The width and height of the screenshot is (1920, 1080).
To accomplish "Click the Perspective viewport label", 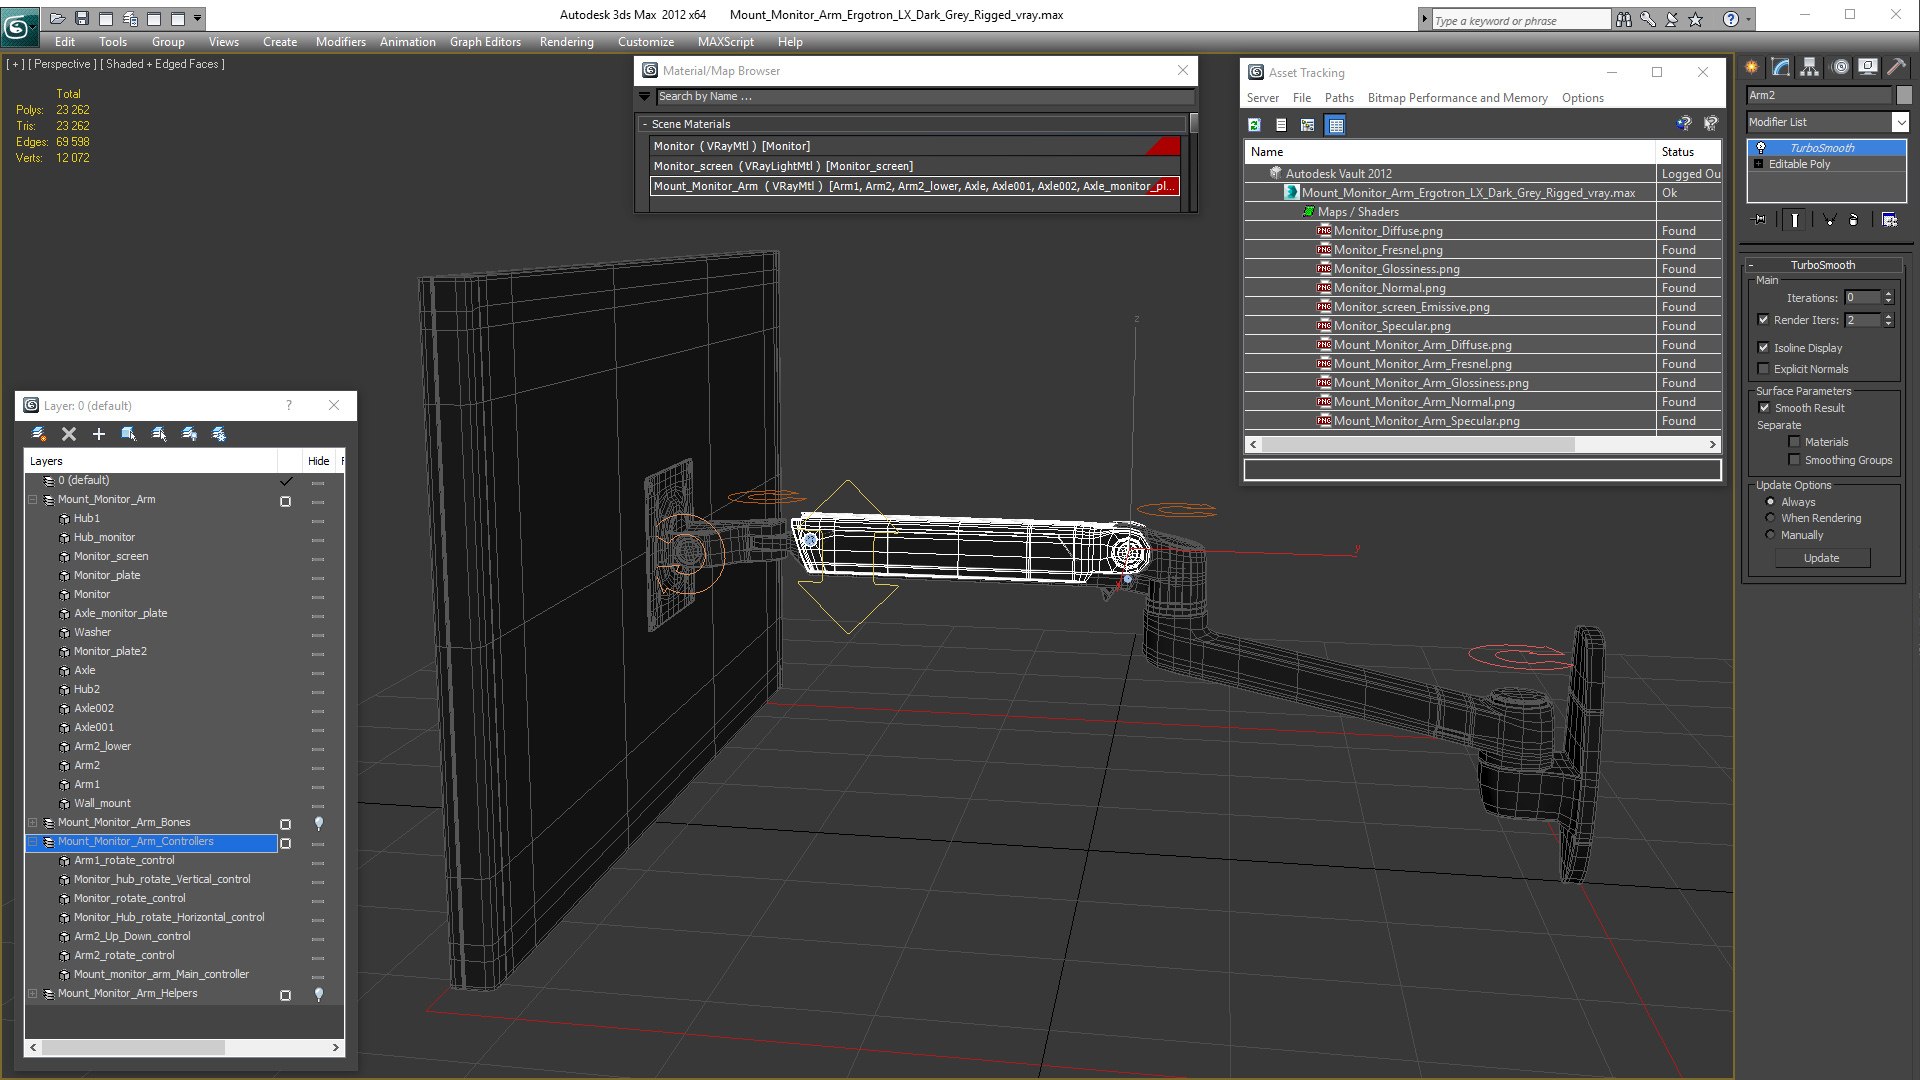I will (62, 64).
